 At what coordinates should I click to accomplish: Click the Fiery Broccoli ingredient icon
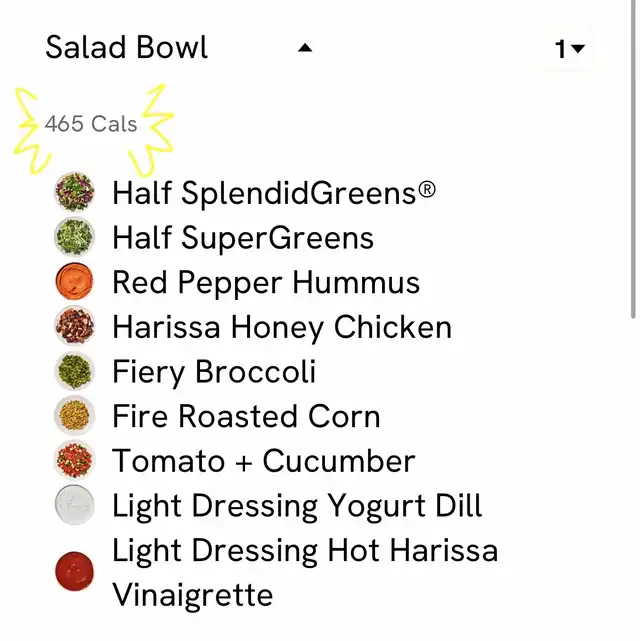(75, 372)
